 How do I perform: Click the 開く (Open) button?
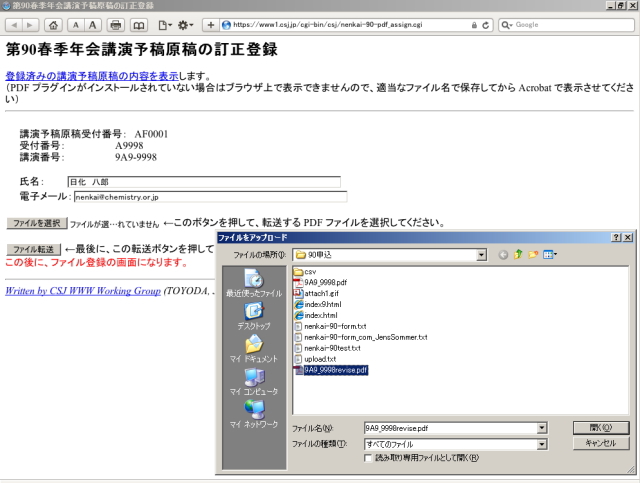(x=600, y=427)
